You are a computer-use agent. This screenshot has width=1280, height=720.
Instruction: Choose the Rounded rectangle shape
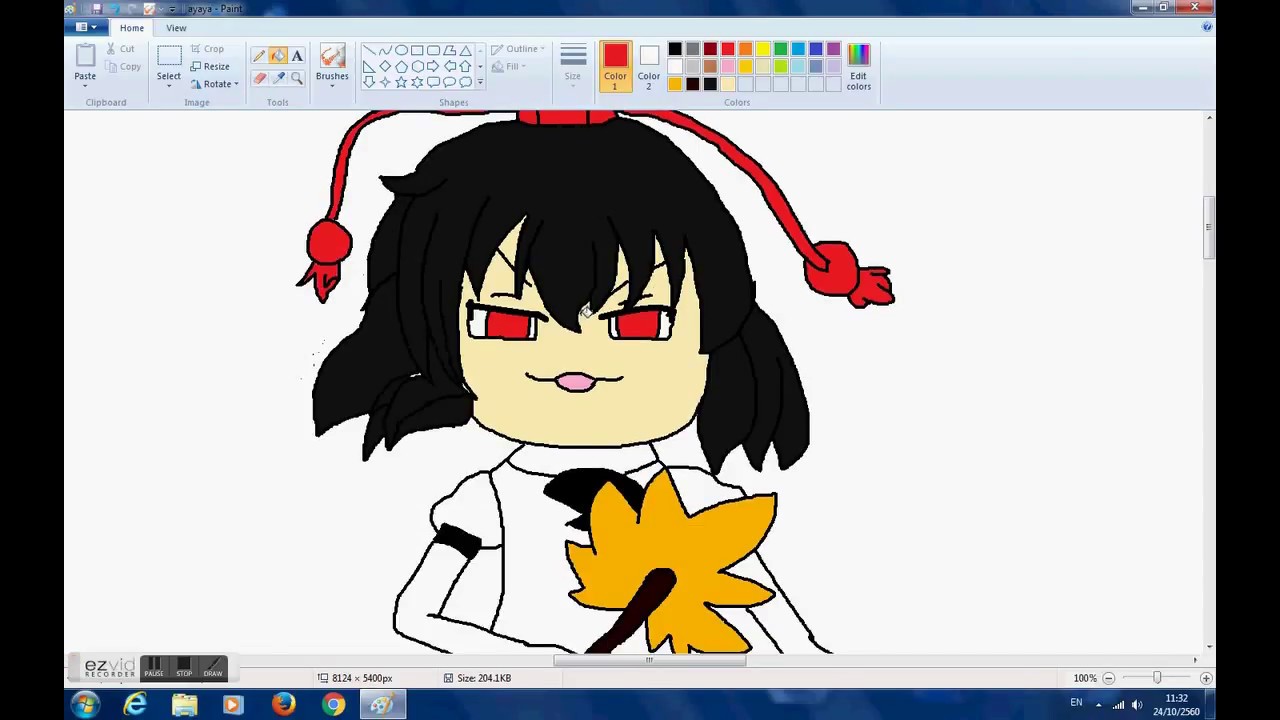(x=433, y=51)
